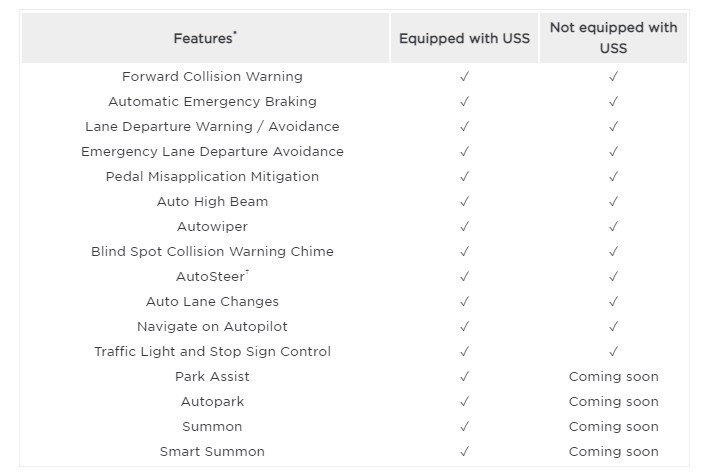The image size is (720, 476).
Task: Click Coming soon text in Autopark row
Action: [613, 401]
